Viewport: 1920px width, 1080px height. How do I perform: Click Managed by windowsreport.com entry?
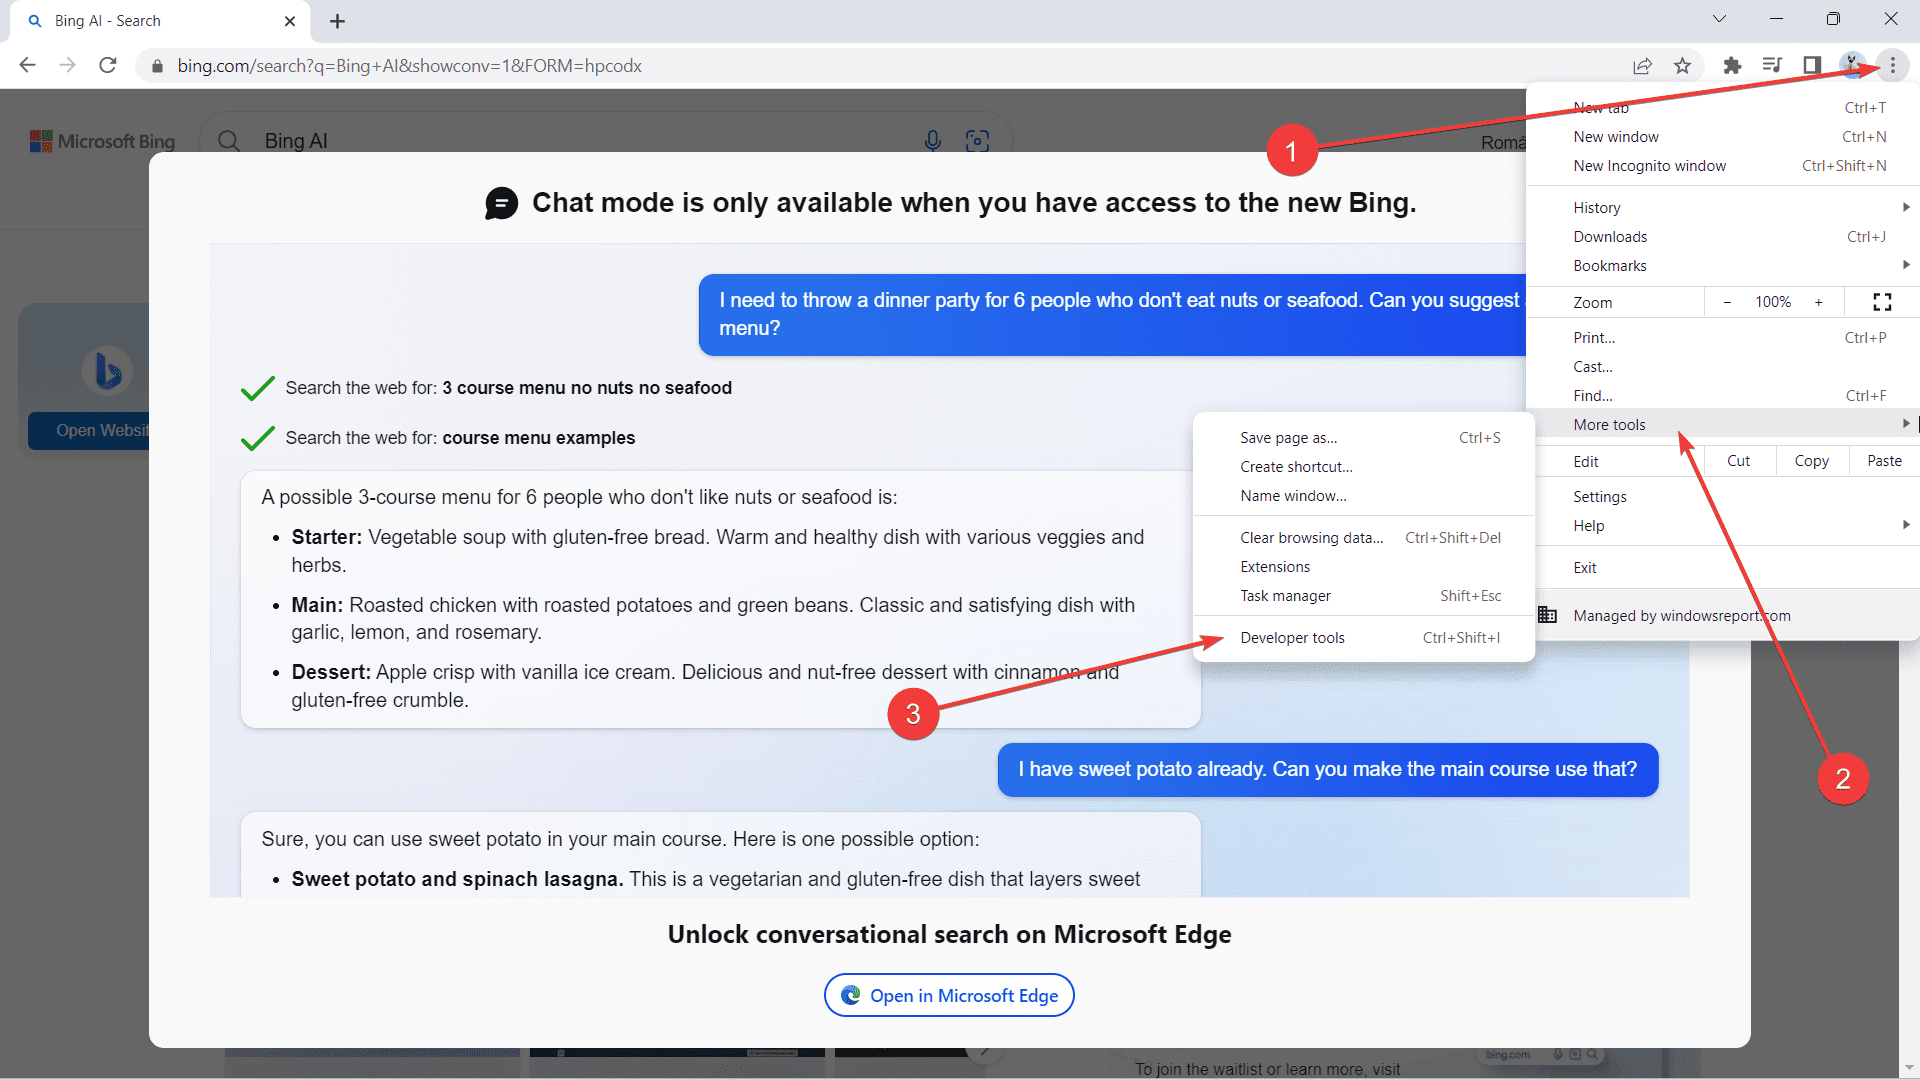pos(1723,616)
